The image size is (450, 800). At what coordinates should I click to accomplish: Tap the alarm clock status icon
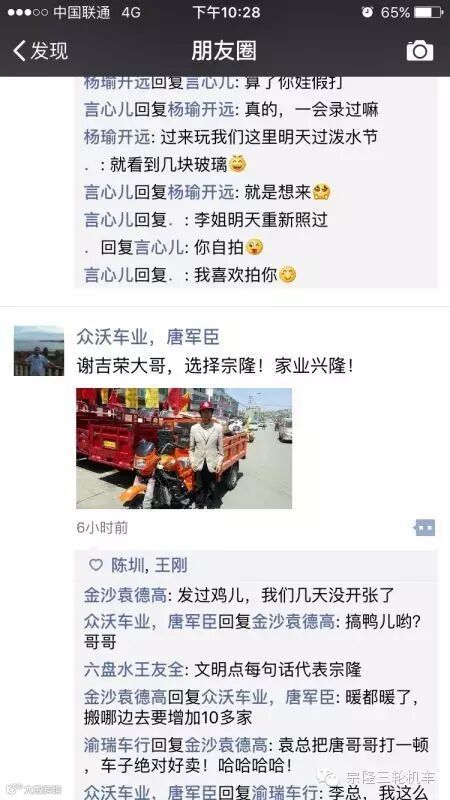pos(367,13)
